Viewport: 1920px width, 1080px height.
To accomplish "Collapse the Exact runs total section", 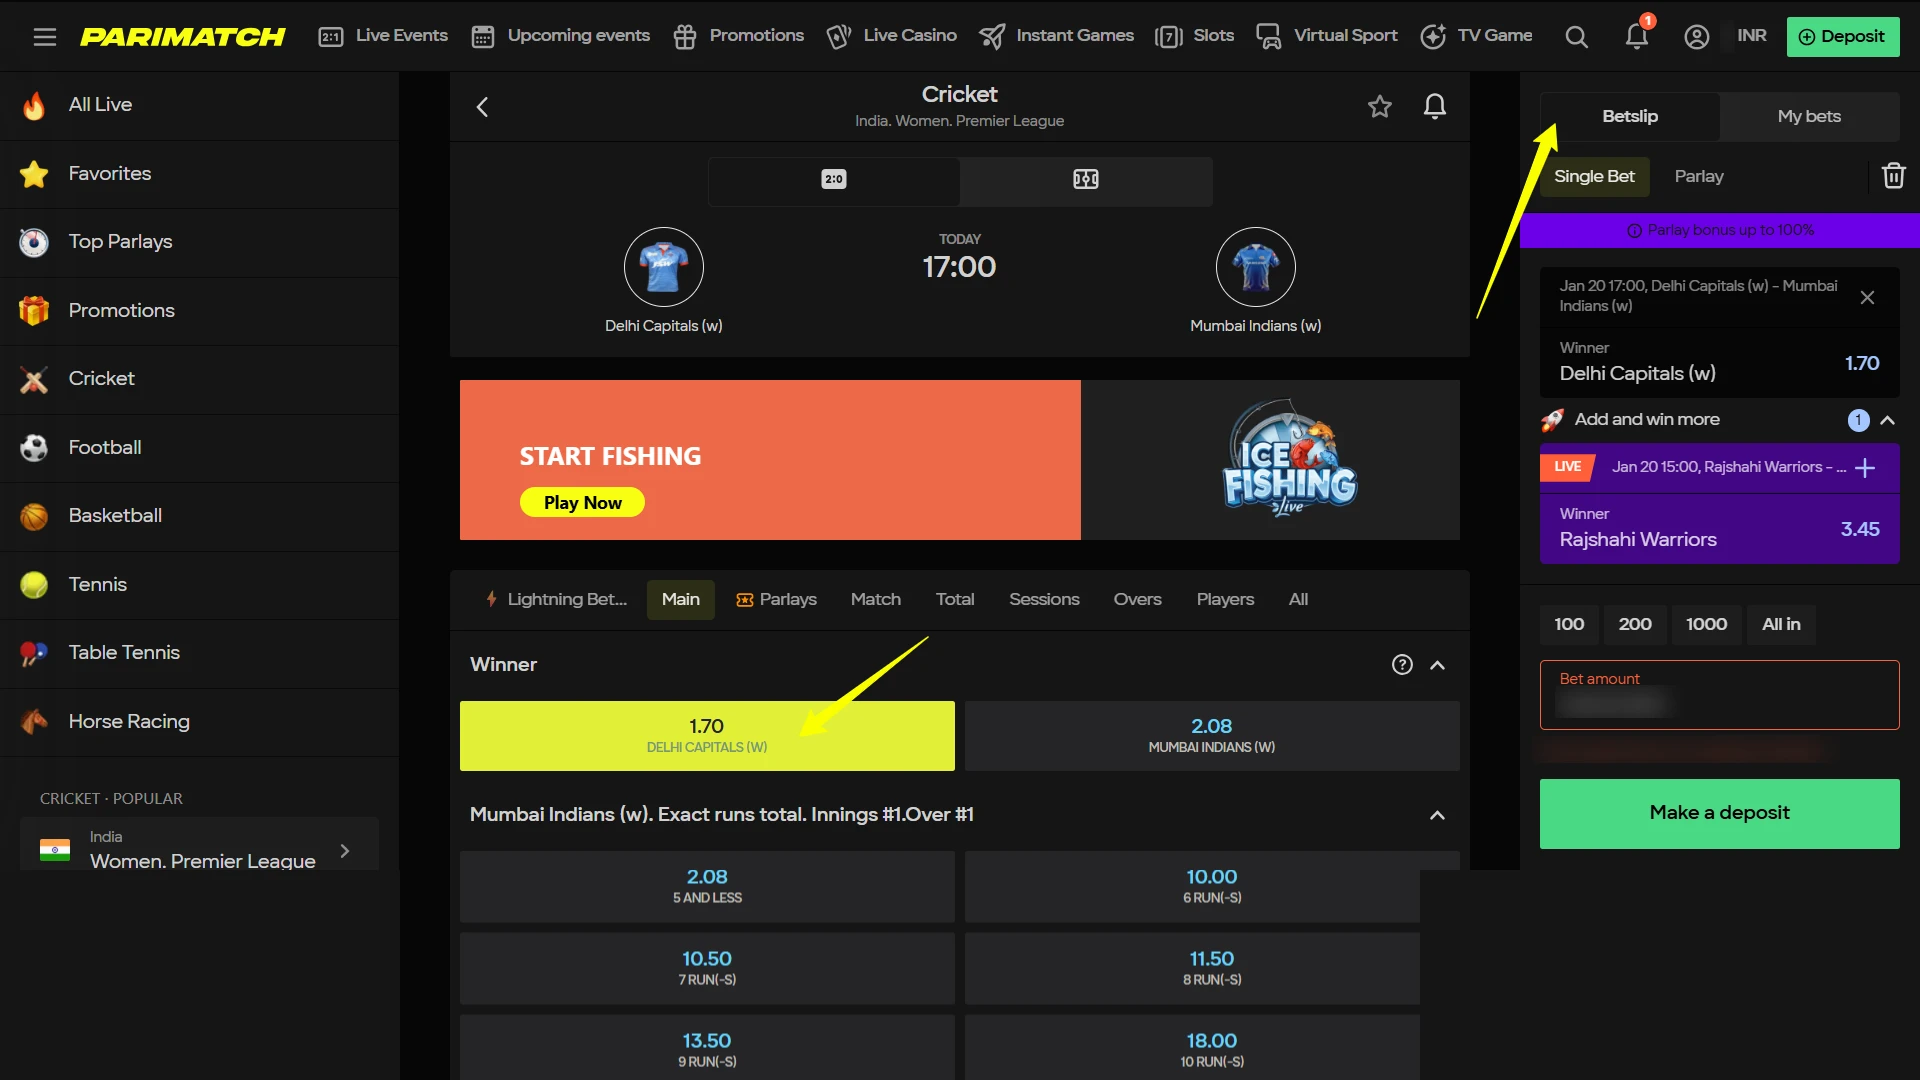I will click(1437, 815).
